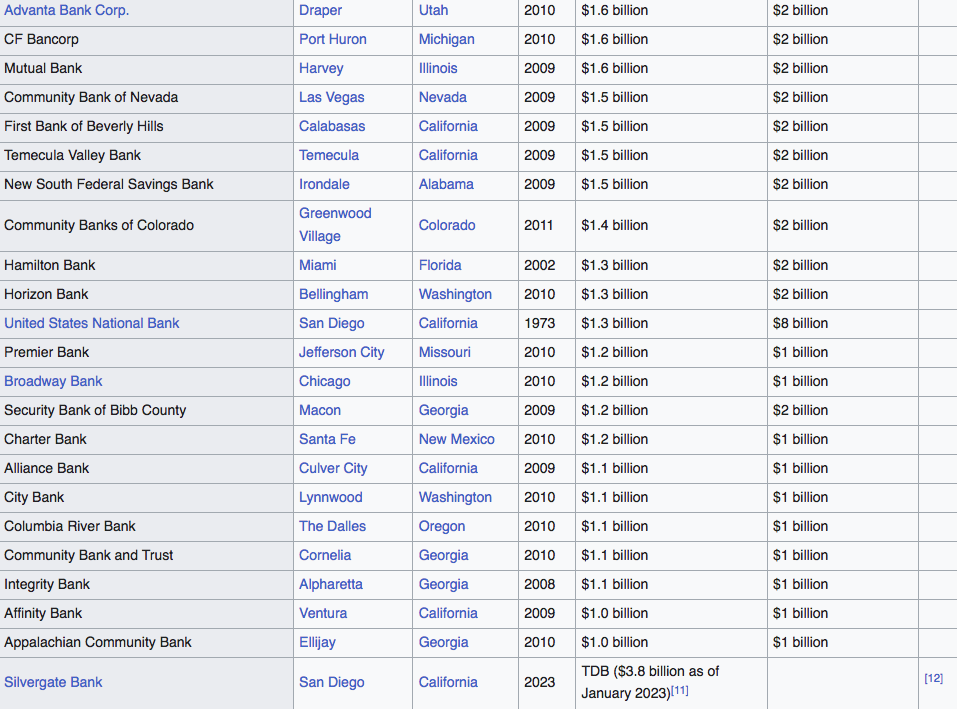
Task: Select the Oregon state link
Action: (441, 526)
